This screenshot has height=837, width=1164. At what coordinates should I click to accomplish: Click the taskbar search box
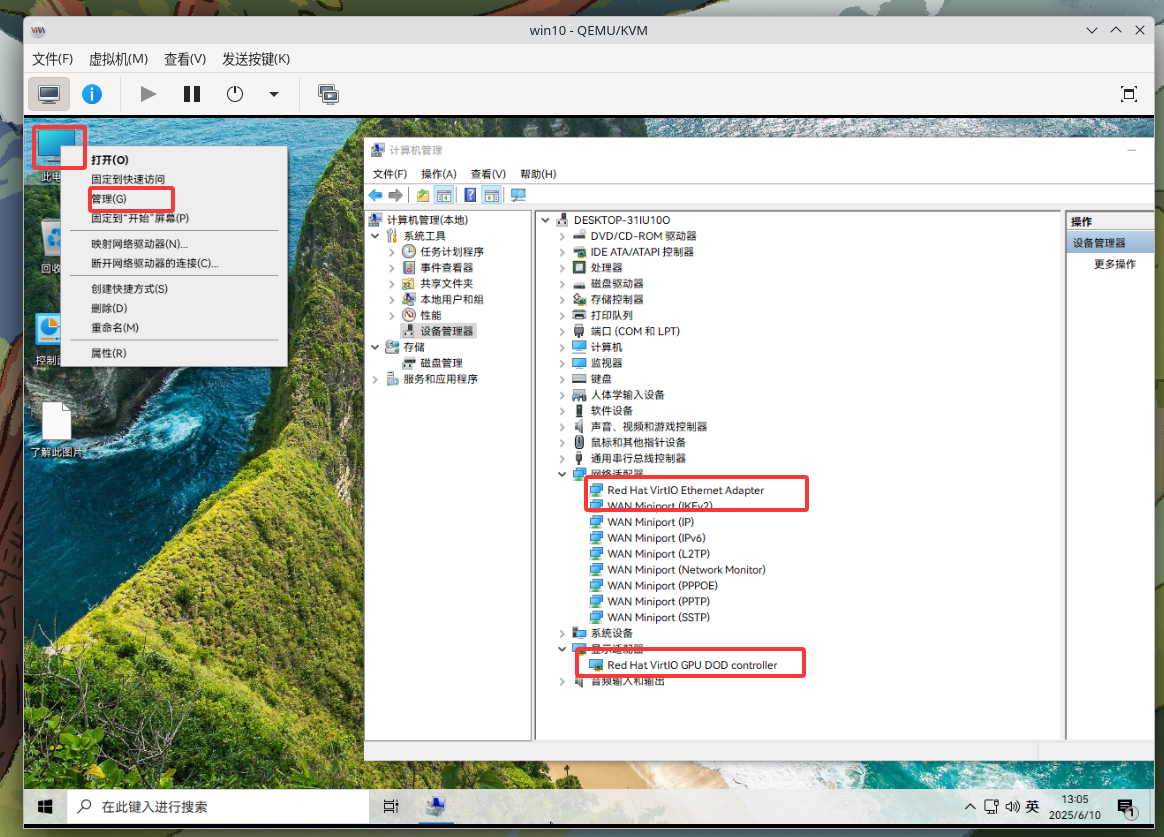point(218,807)
